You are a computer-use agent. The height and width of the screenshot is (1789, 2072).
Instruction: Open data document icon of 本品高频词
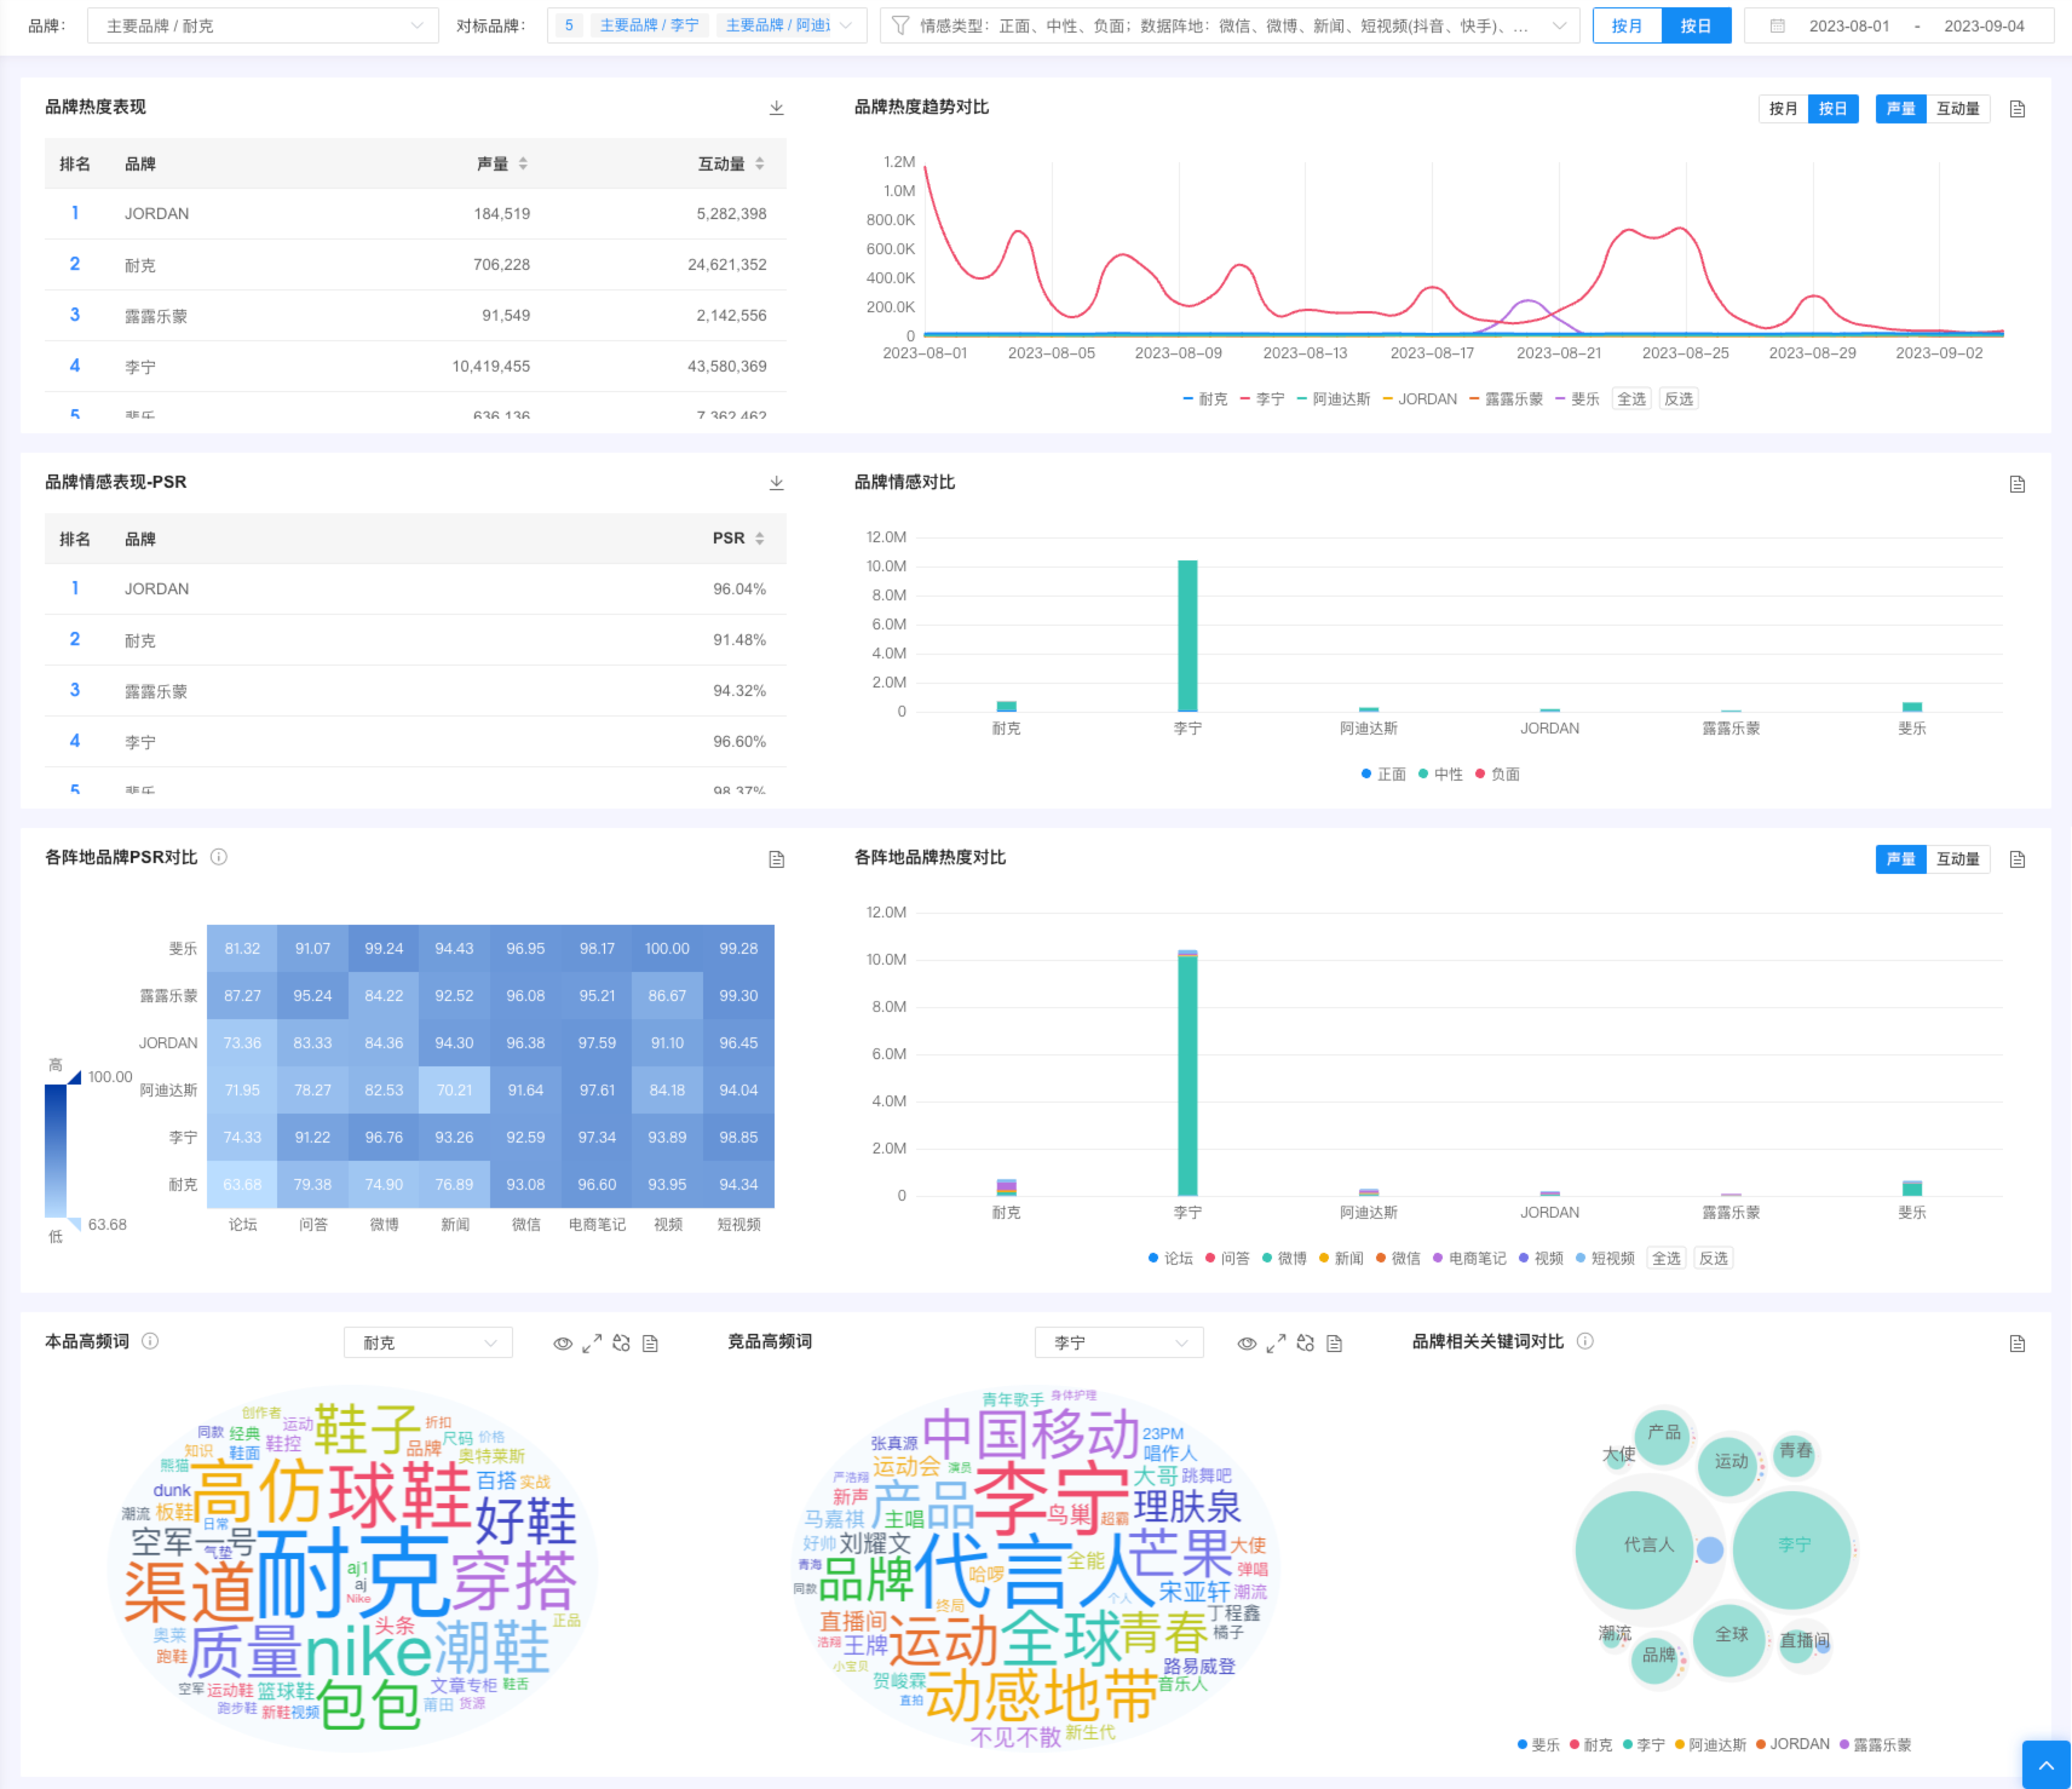click(x=650, y=1343)
